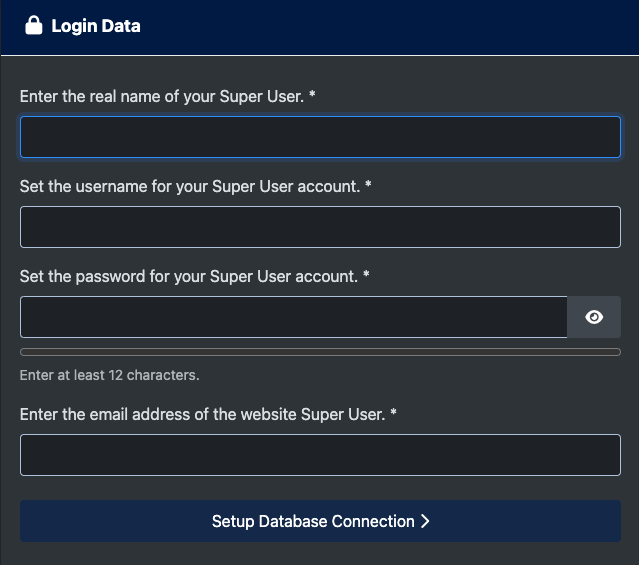Click the 'Set the username' label text

pyautogui.click(x=189, y=186)
